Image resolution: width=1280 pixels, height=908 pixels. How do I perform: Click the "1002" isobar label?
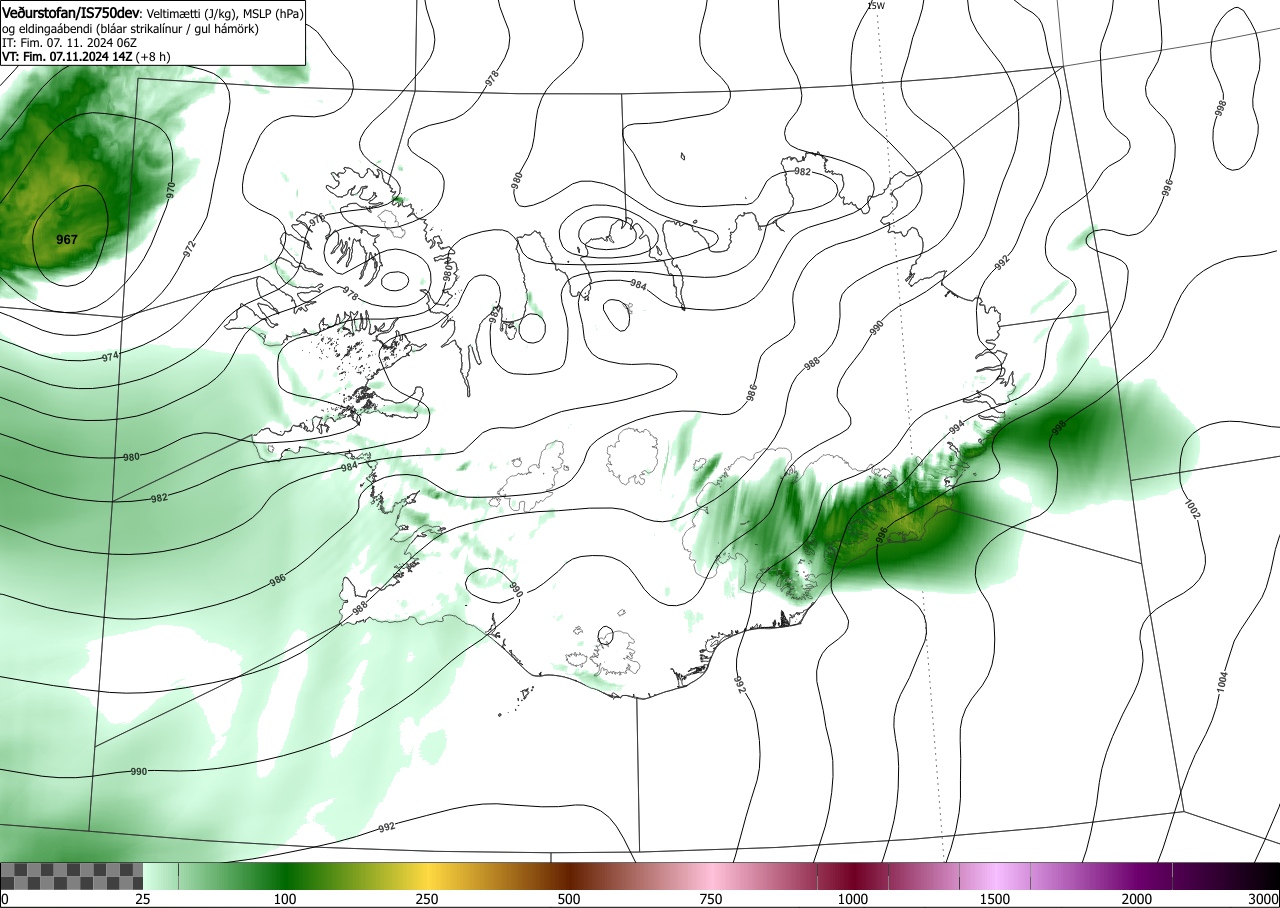point(1192,509)
